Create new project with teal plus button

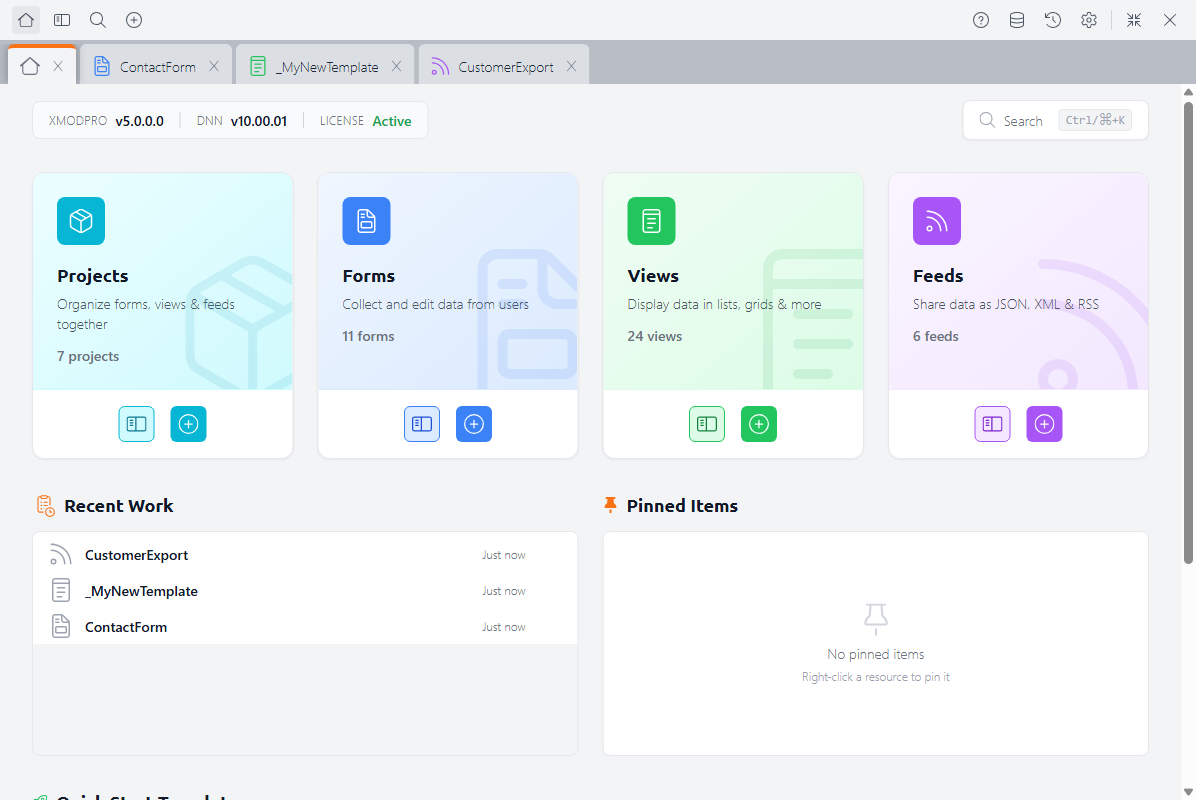coord(188,424)
